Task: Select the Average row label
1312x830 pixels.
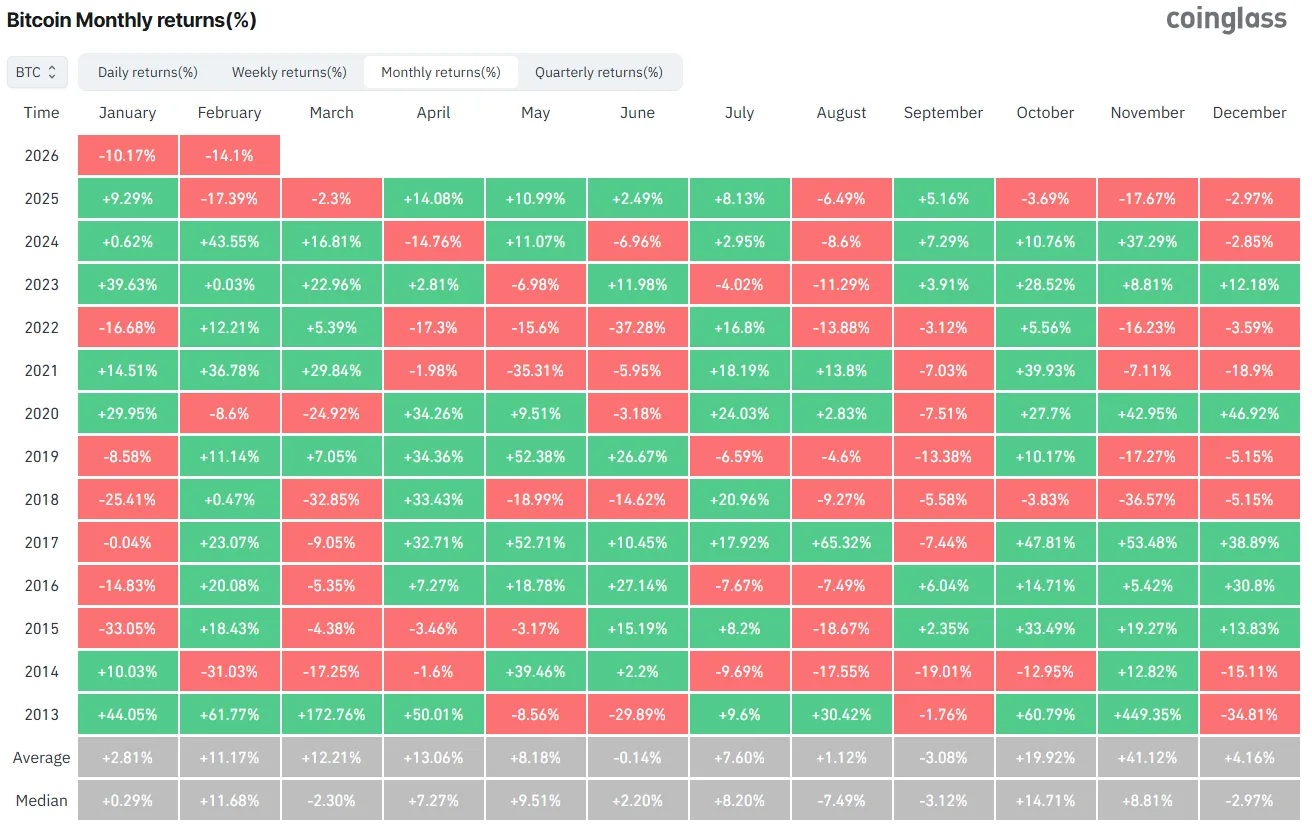Action: click(42, 758)
